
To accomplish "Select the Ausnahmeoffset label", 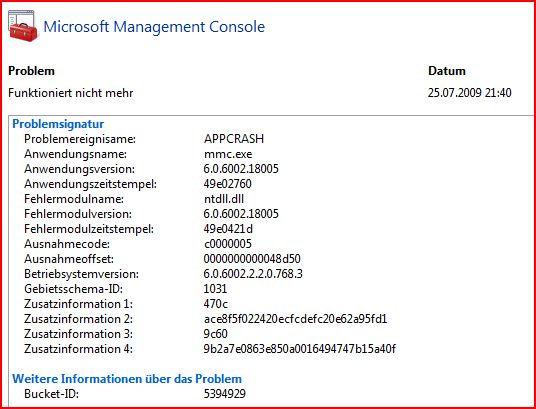I will click(69, 259).
